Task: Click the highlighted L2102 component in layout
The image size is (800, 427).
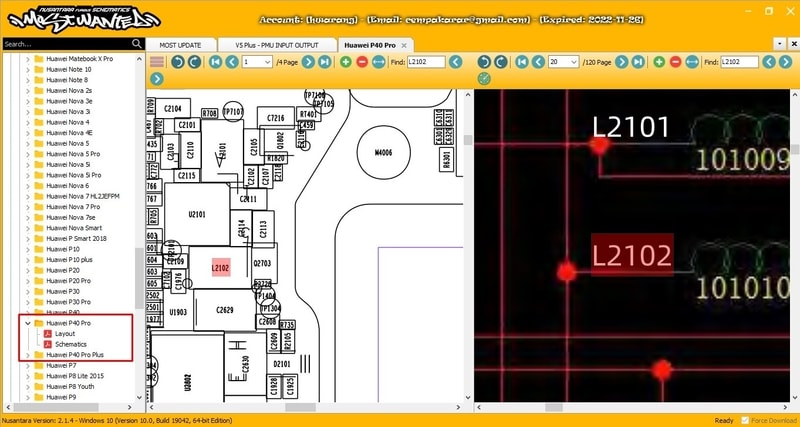Action: (221, 267)
